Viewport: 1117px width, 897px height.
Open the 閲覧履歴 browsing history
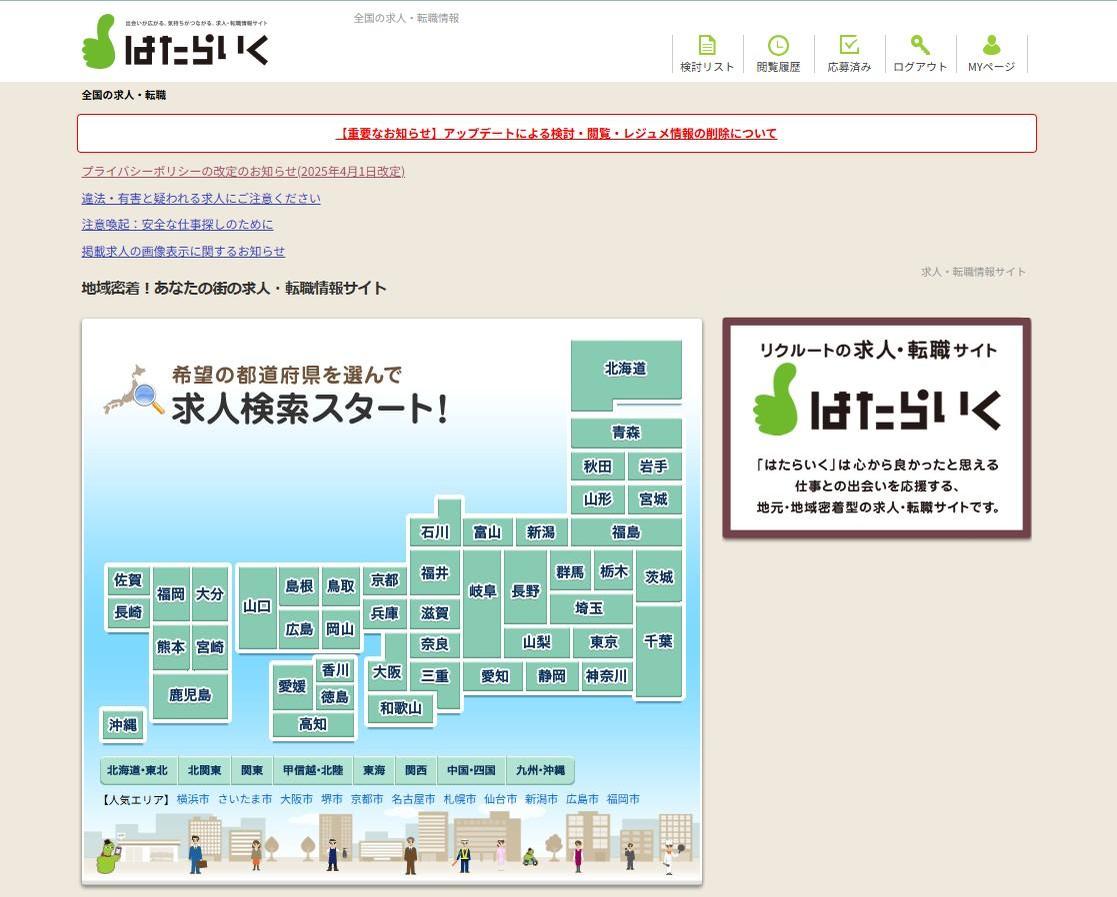click(x=778, y=54)
